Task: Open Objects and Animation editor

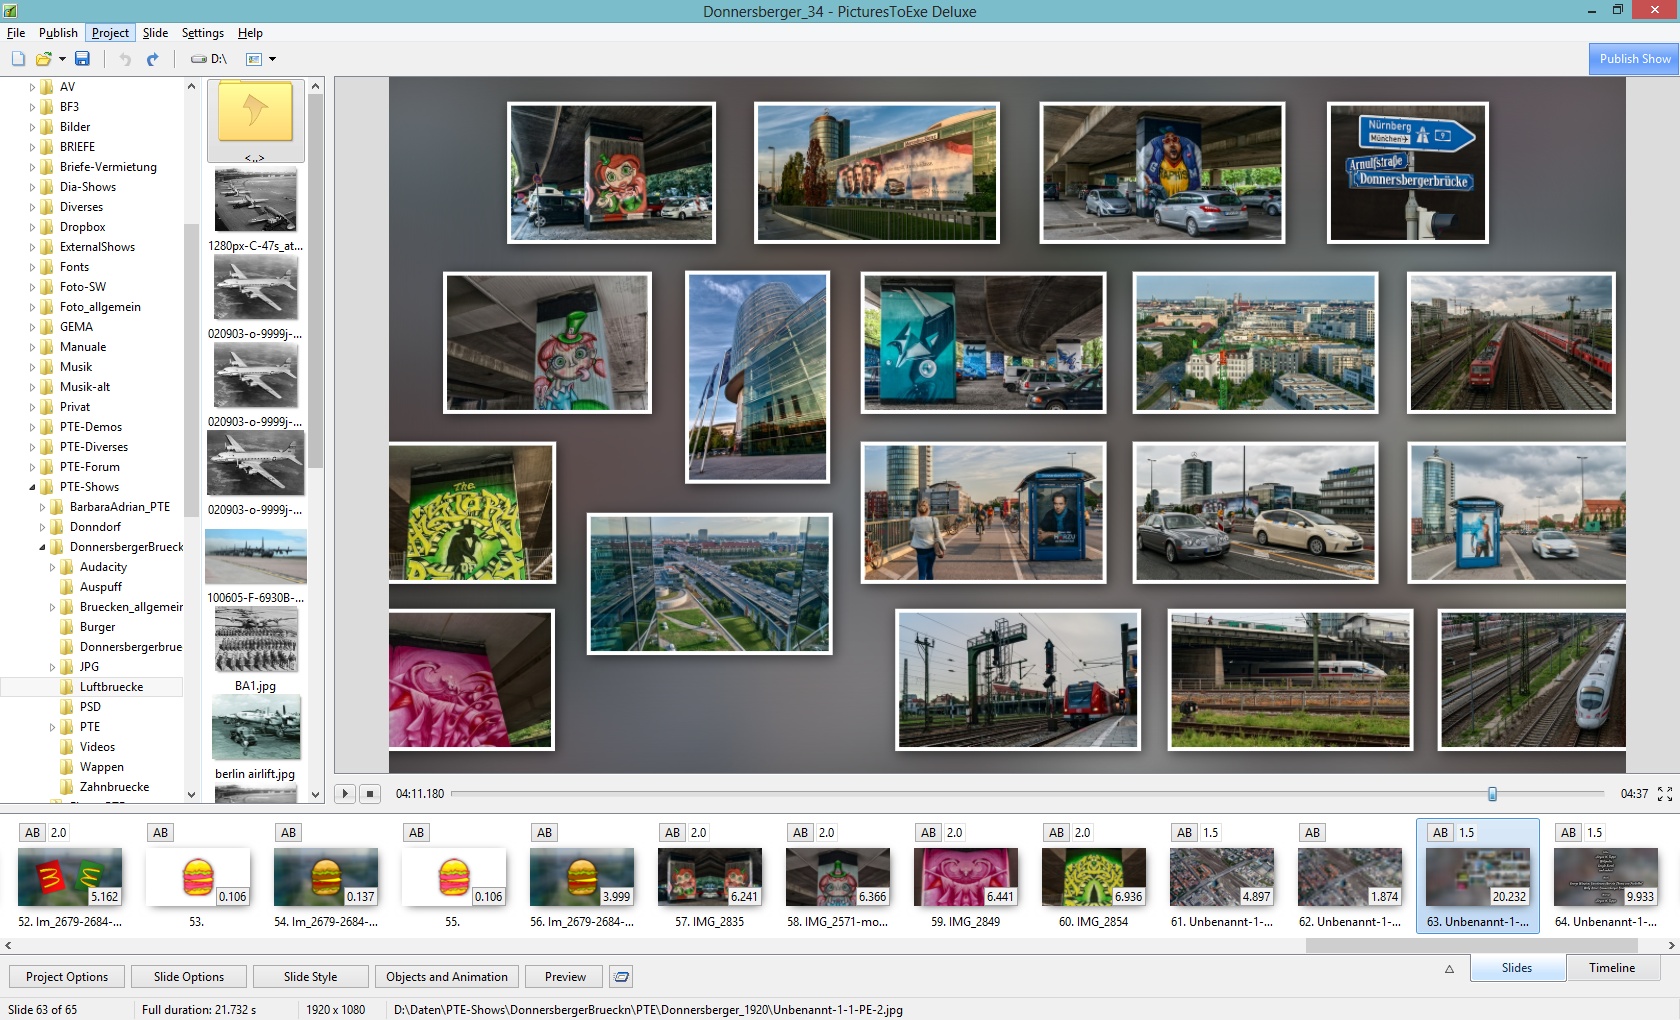Action: tap(447, 977)
